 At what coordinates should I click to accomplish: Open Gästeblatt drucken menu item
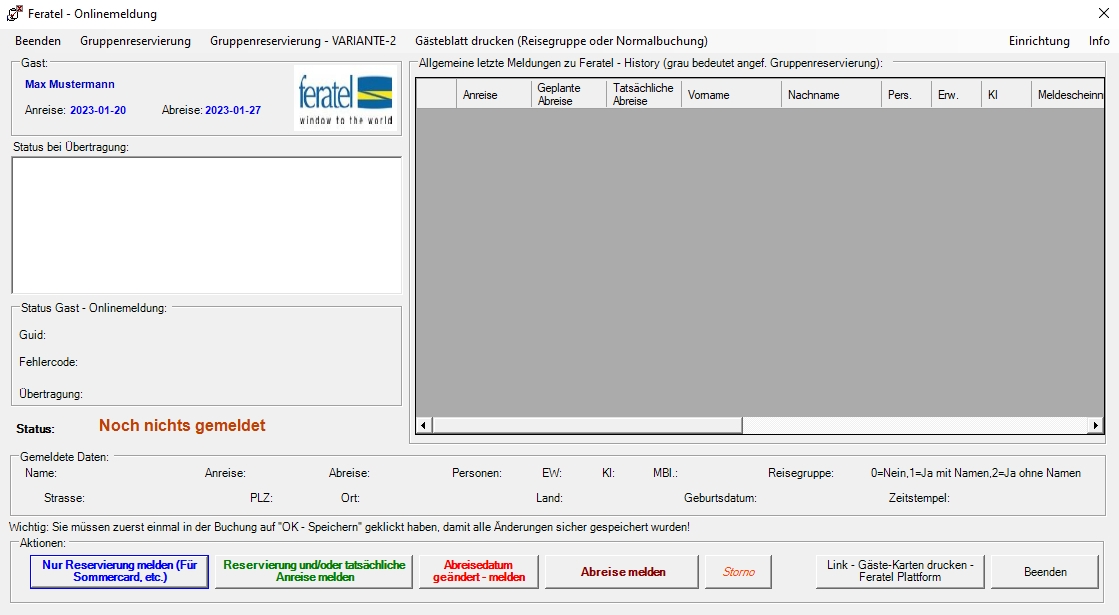click(561, 41)
